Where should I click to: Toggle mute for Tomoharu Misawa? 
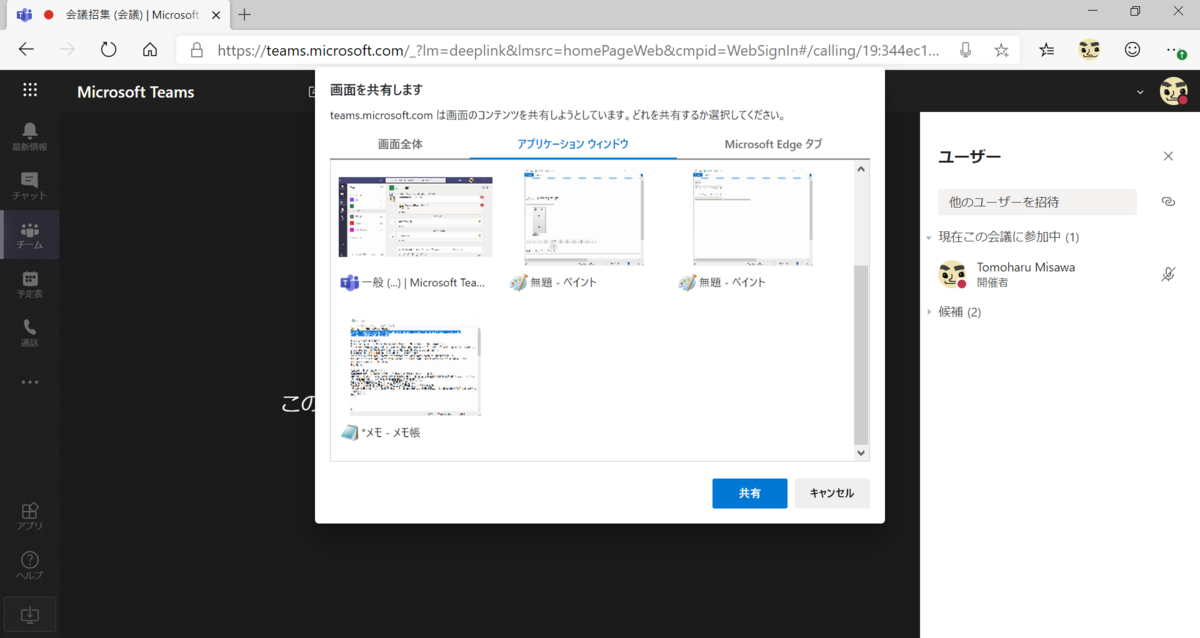click(x=1168, y=274)
